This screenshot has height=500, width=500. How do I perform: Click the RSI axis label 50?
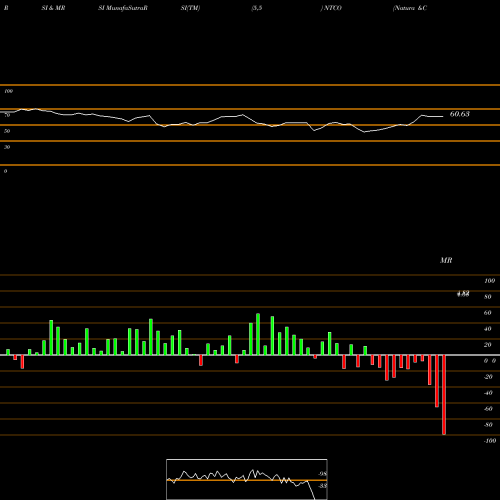click(7, 131)
